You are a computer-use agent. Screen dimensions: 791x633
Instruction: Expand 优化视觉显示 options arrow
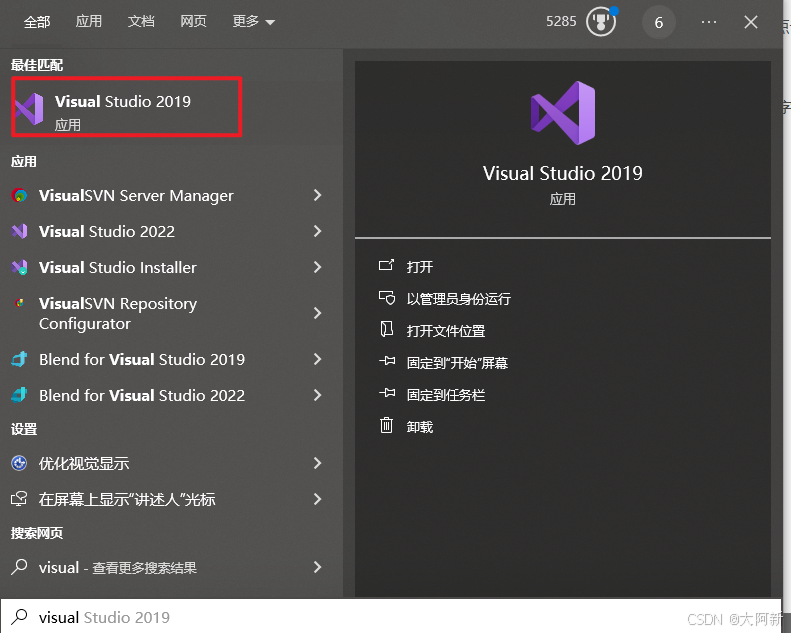pos(317,463)
